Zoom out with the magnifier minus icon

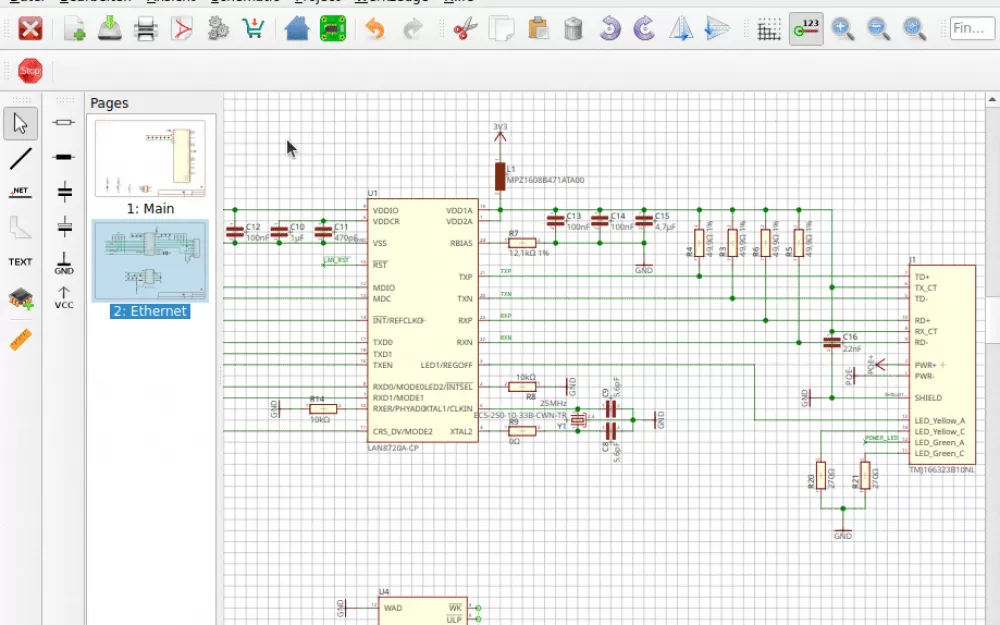[878, 29]
